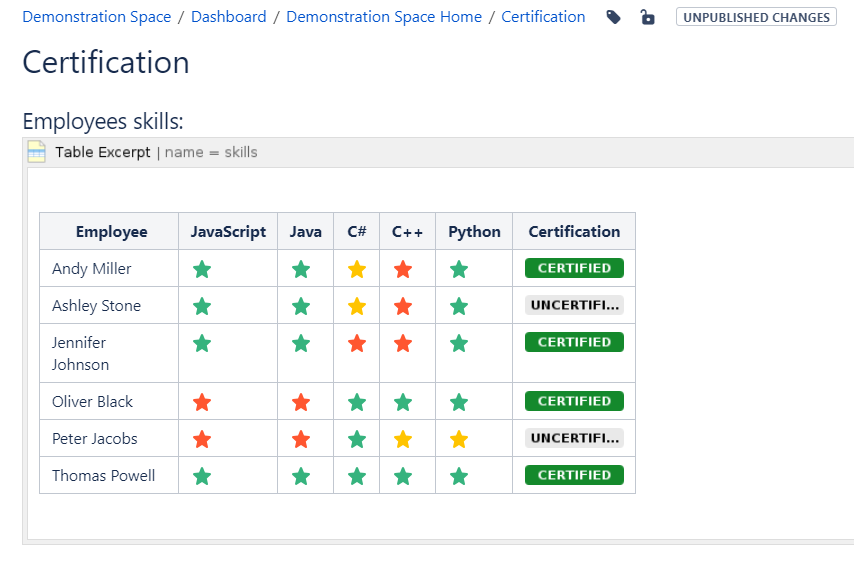Viewport: 854px width, 572px height.
Task: Click the C++ column header
Action: tap(407, 232)
